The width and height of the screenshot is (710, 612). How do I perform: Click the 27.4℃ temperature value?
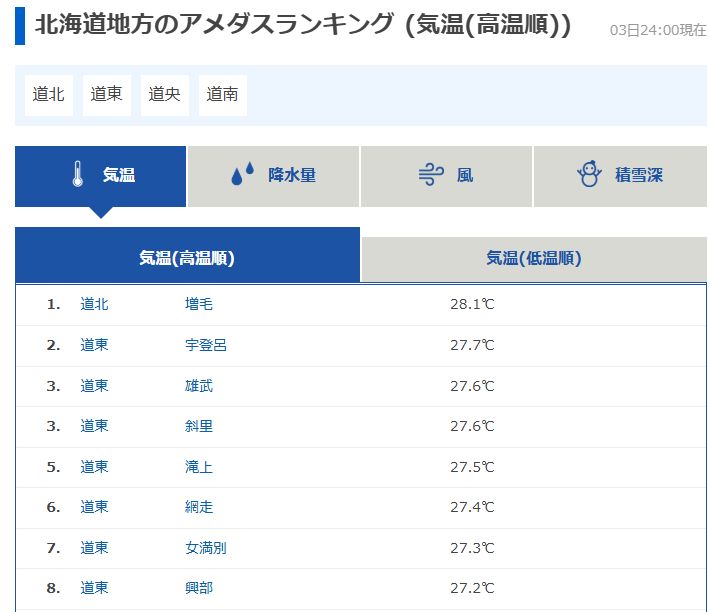pos(472,507)
